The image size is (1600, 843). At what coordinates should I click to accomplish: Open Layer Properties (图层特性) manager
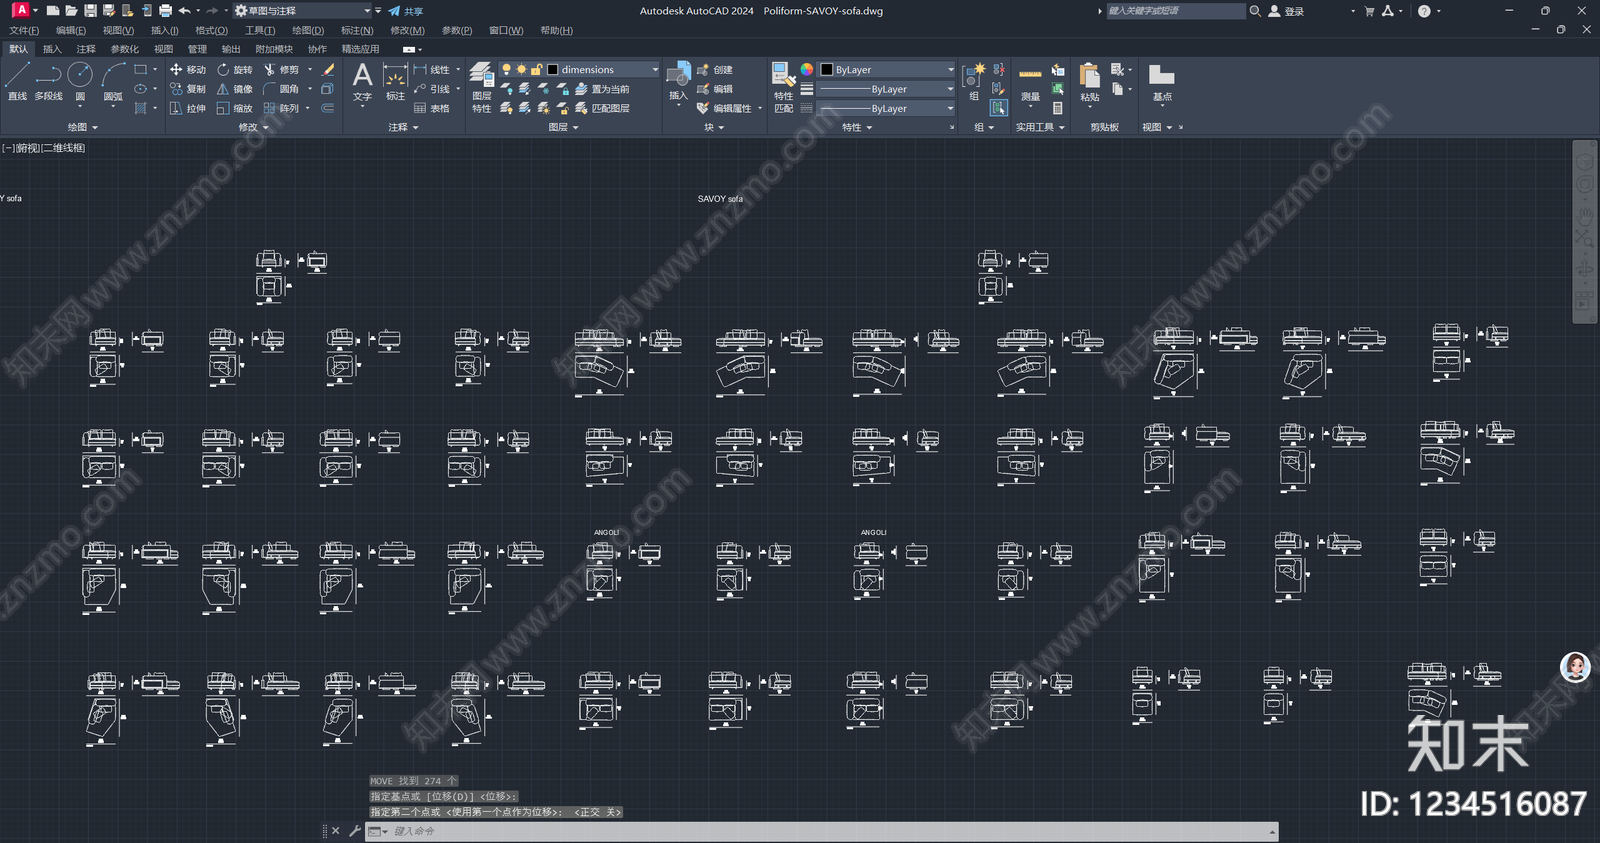(x=481, y=86)
